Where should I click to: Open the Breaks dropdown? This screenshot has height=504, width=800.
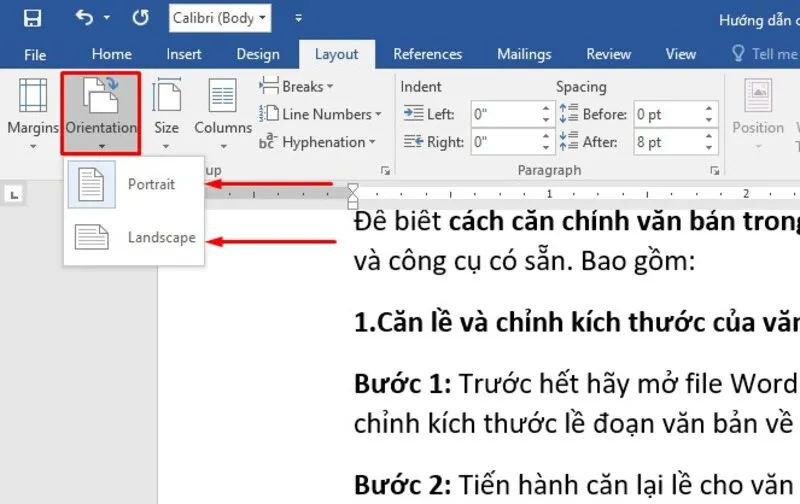point(296,86)
